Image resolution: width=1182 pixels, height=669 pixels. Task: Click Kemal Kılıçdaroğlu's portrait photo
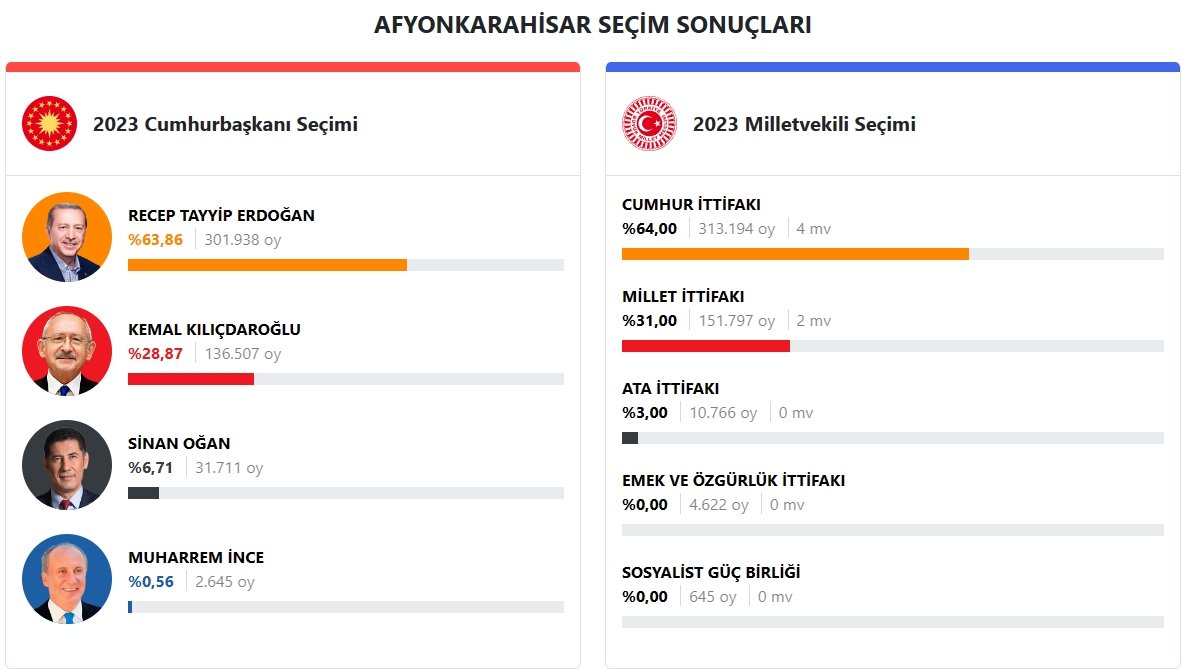[66, 351]
